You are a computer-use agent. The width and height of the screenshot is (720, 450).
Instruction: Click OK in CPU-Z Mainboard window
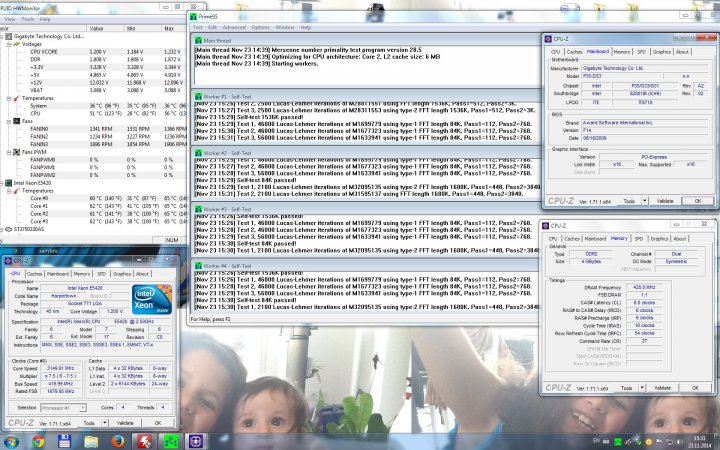tap(698, 201)
